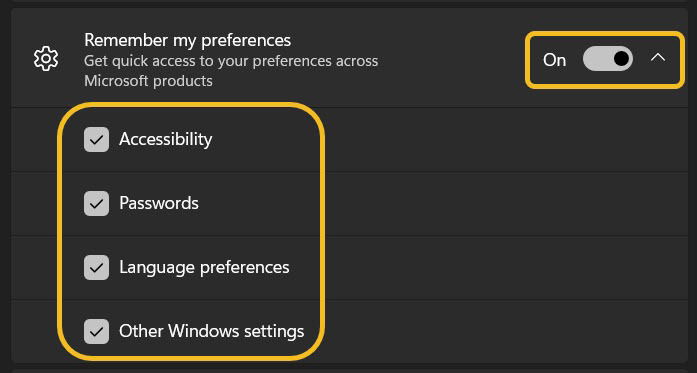The image size is (697, 373).
Task: Collapse the preferences list with the chevron
Action: click(x=658, y=58)
